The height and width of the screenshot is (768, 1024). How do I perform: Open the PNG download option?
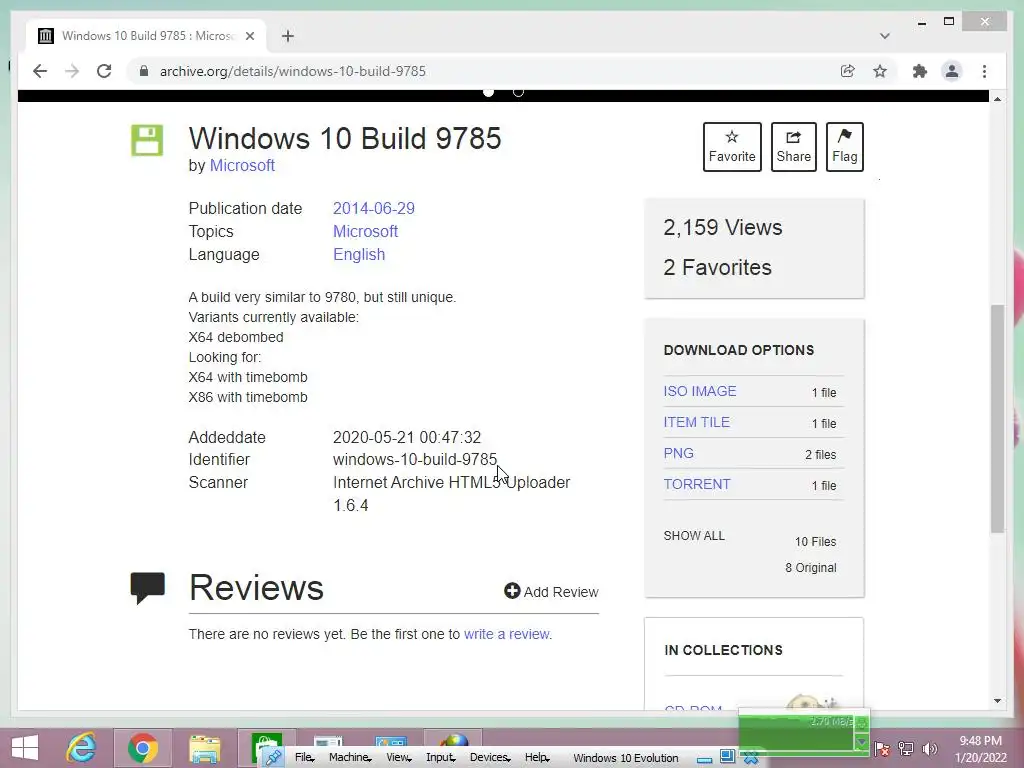679,453
